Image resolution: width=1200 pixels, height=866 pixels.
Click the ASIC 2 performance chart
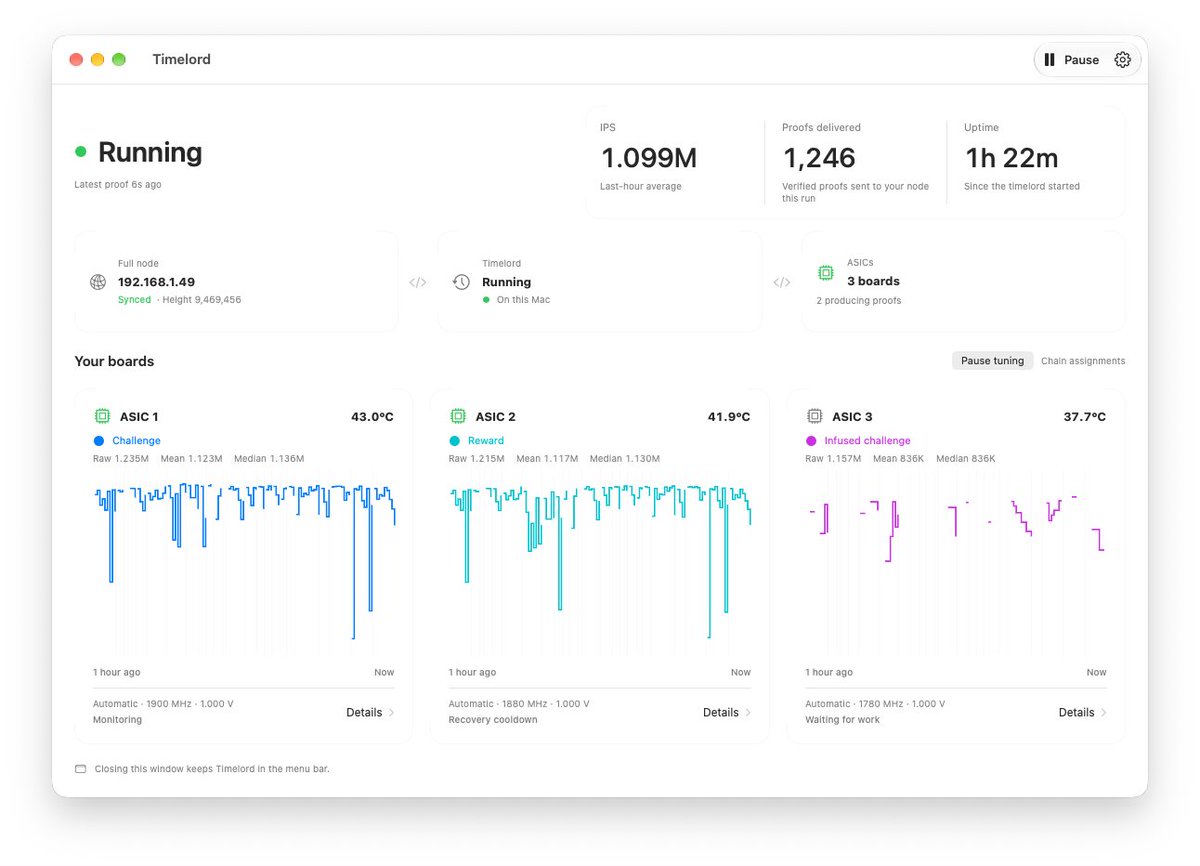point(600,562)
